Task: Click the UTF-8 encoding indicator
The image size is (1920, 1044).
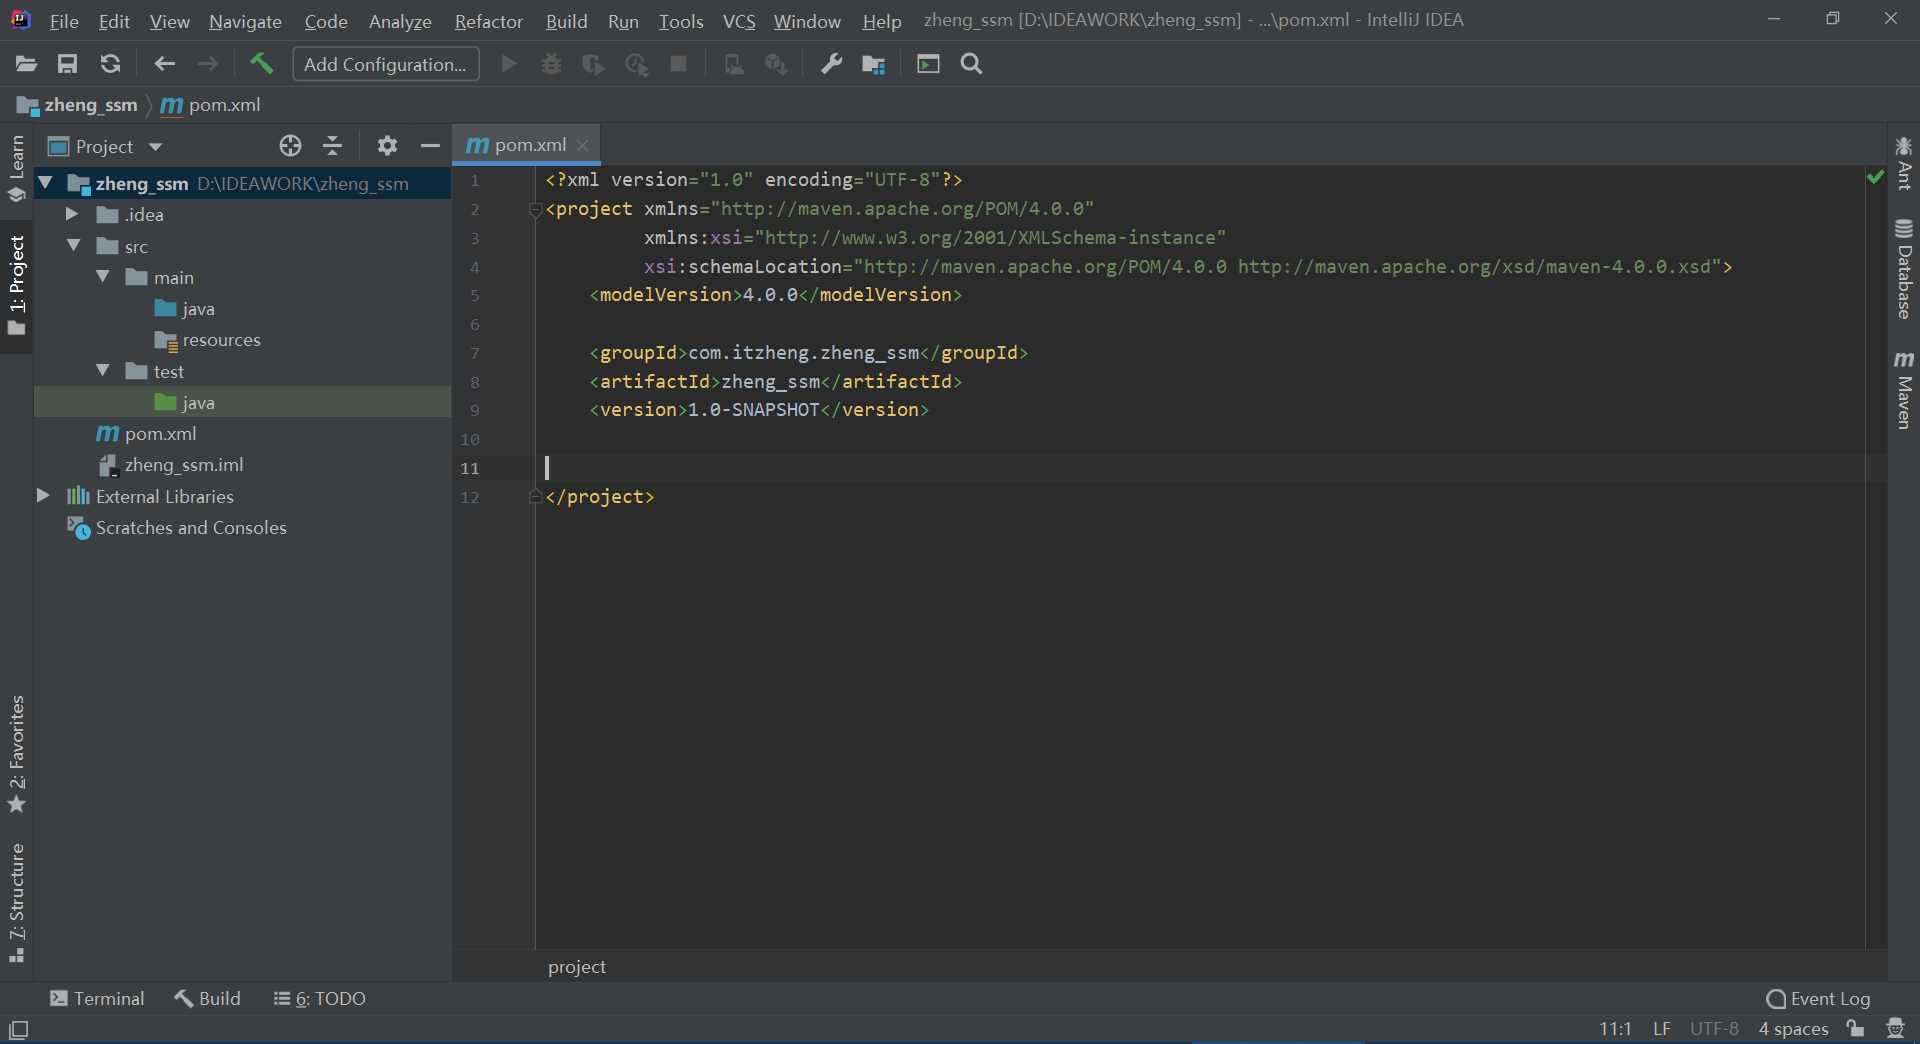Action: tap(1714, 1028)
